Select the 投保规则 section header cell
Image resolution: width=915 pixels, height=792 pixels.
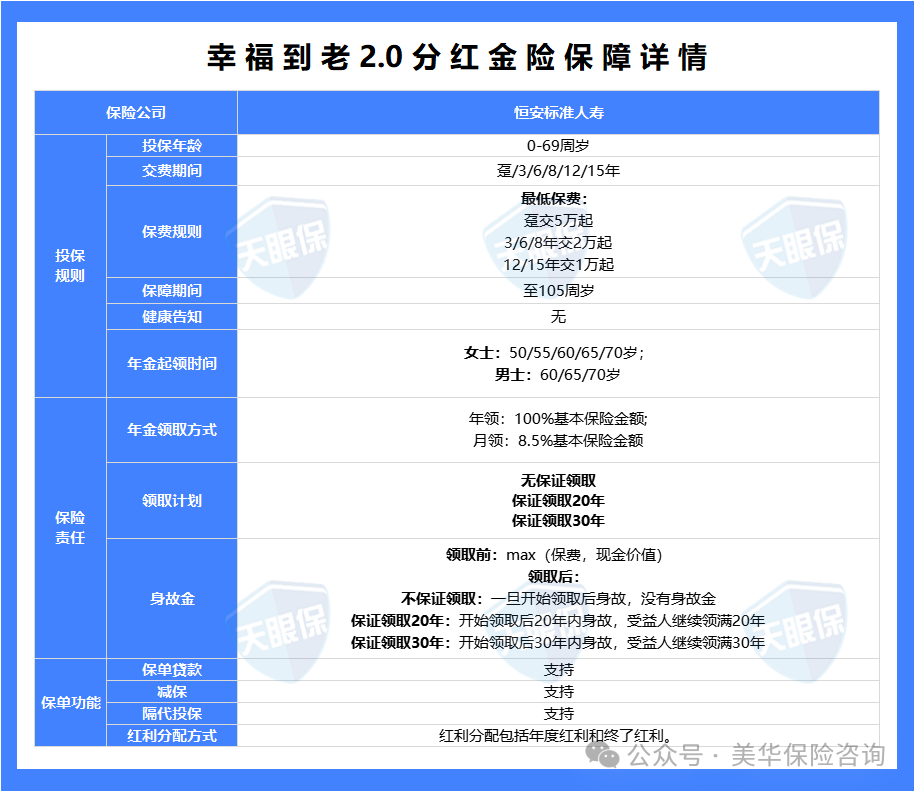[70, 265]
